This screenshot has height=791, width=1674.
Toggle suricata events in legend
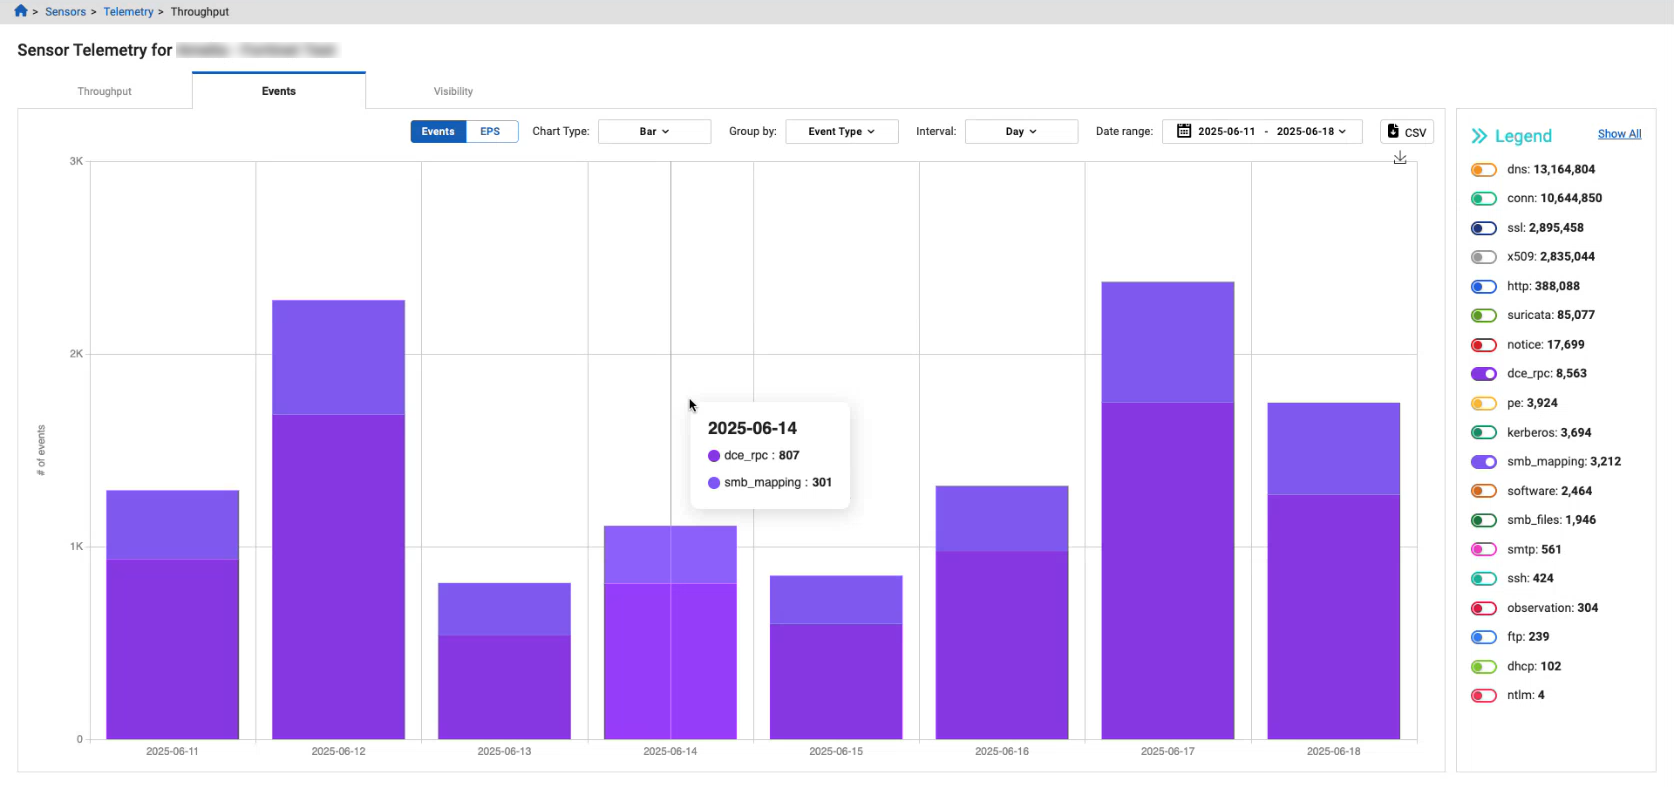(1483, 316)
